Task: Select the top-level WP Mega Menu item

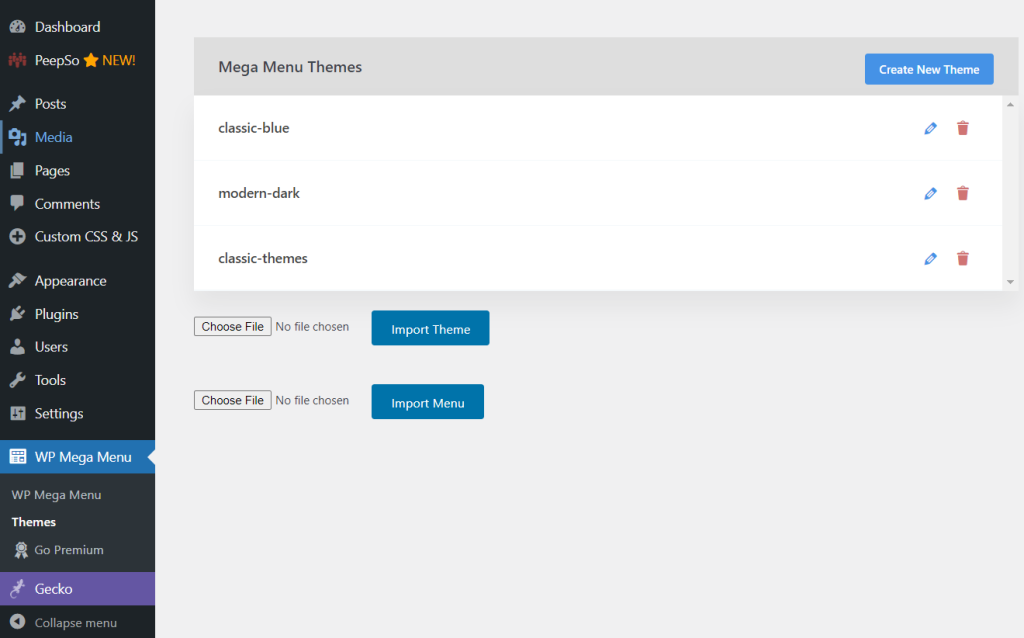Action: coord(78,457)
